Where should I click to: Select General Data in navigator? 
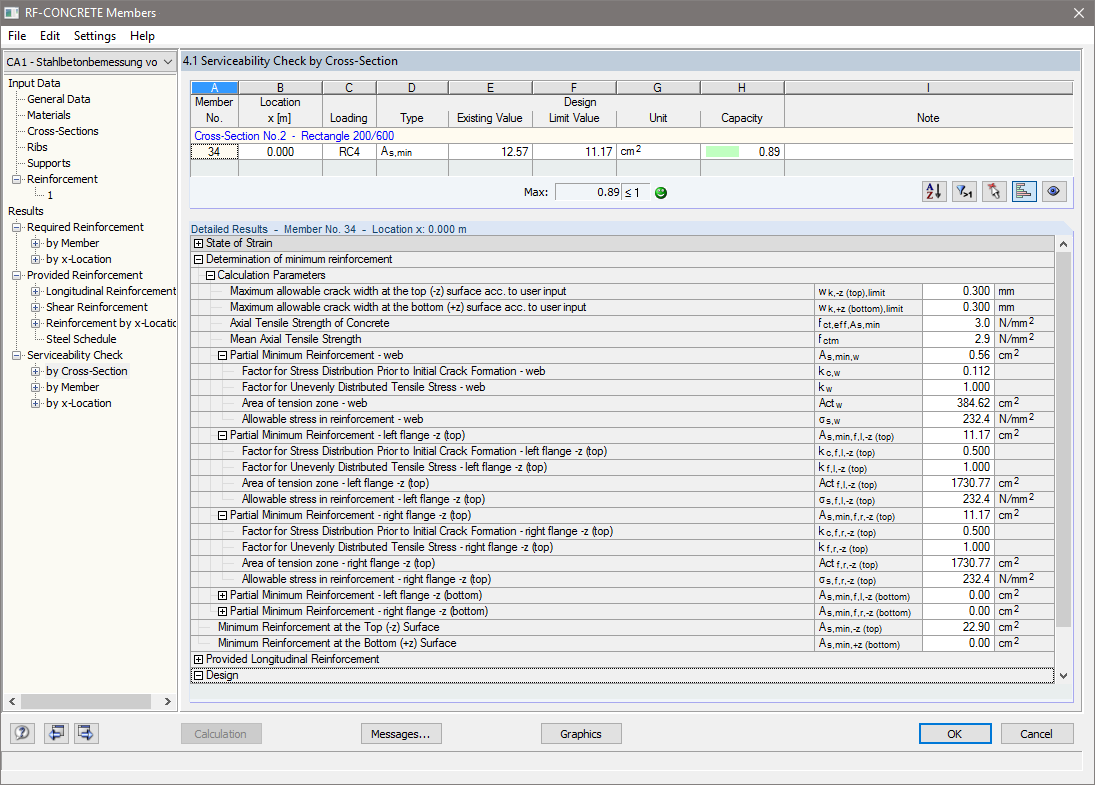59,99
